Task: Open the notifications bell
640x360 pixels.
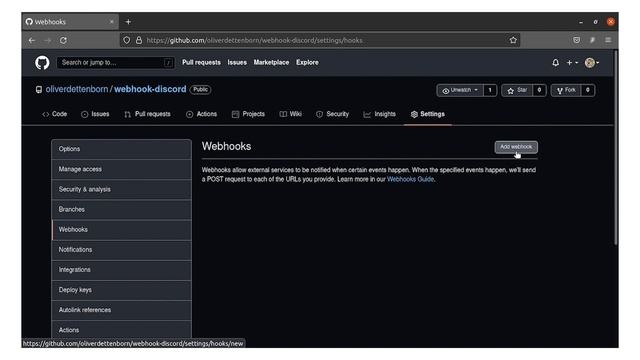Action: pyautogui.click(x=556, y=63)
